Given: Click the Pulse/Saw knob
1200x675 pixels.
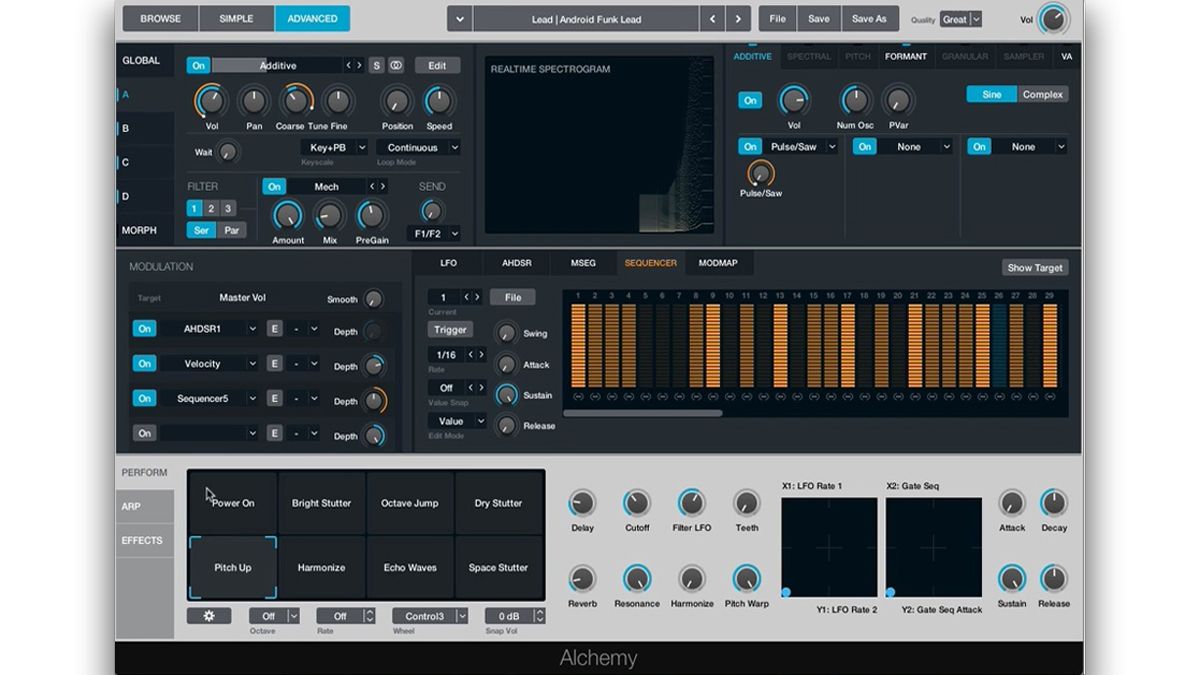Looking at the screenshot, I should [761, 173].
